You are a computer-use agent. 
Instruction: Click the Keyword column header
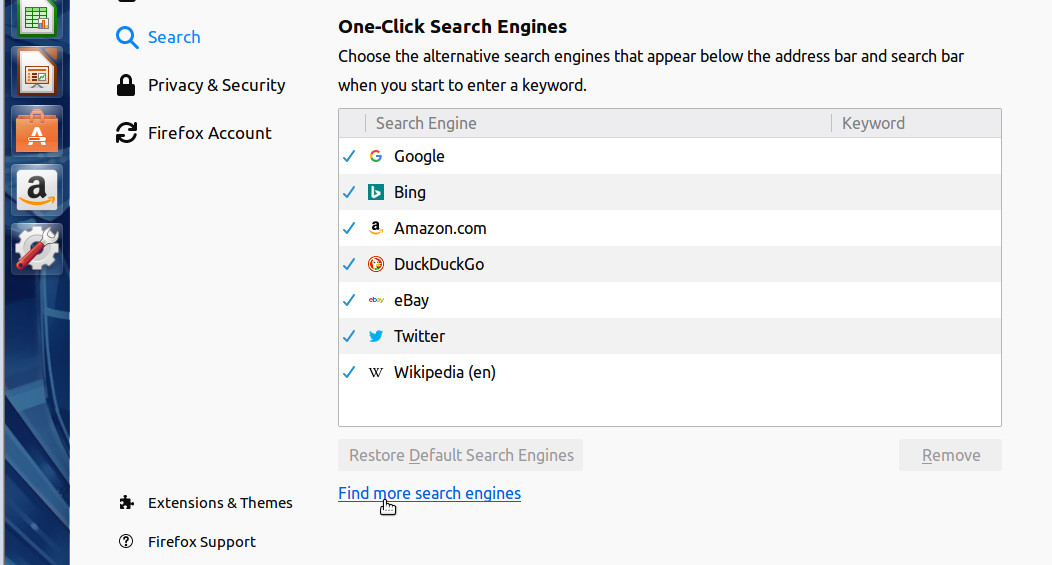[x=873, y=123]
